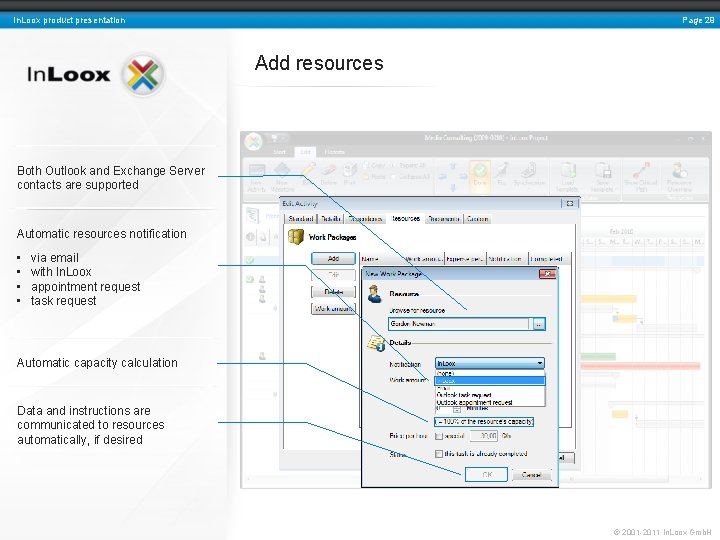This screenshot has height=540, width=720.
Task: Select 'Outlook appointment request' option
Action: (489, 402)
